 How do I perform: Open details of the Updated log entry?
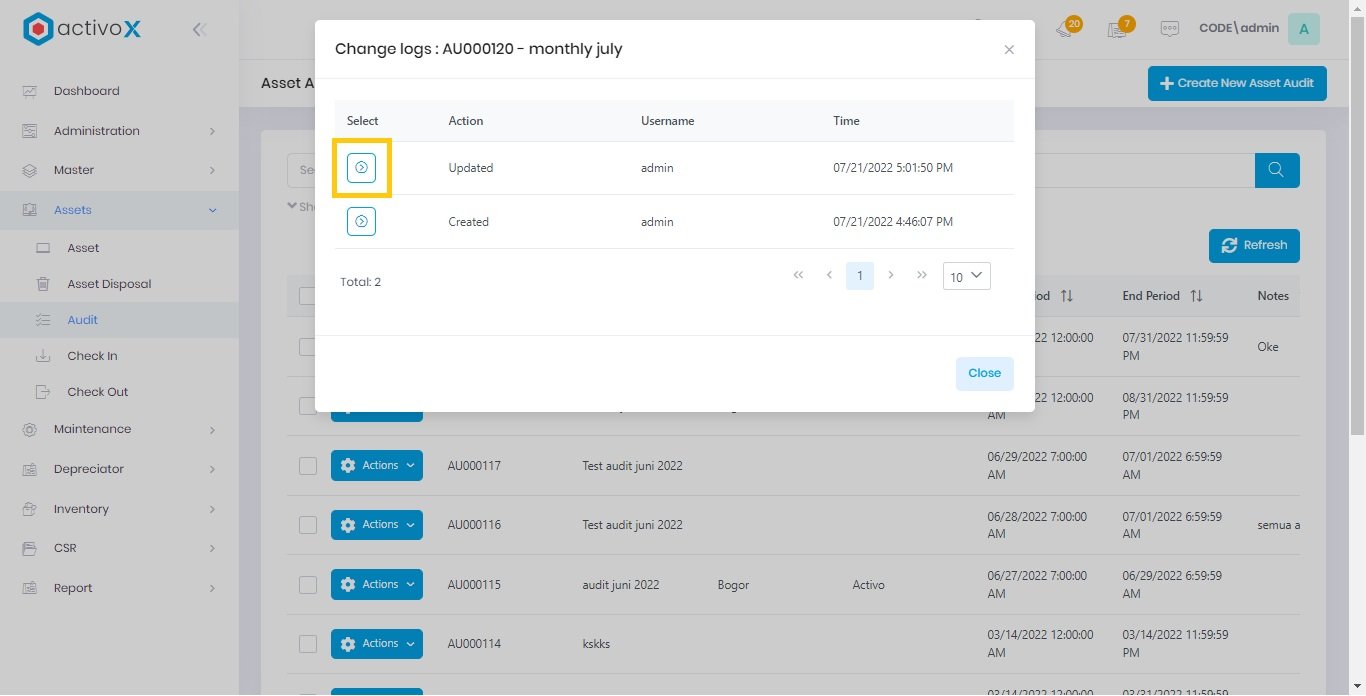(361, 168)
